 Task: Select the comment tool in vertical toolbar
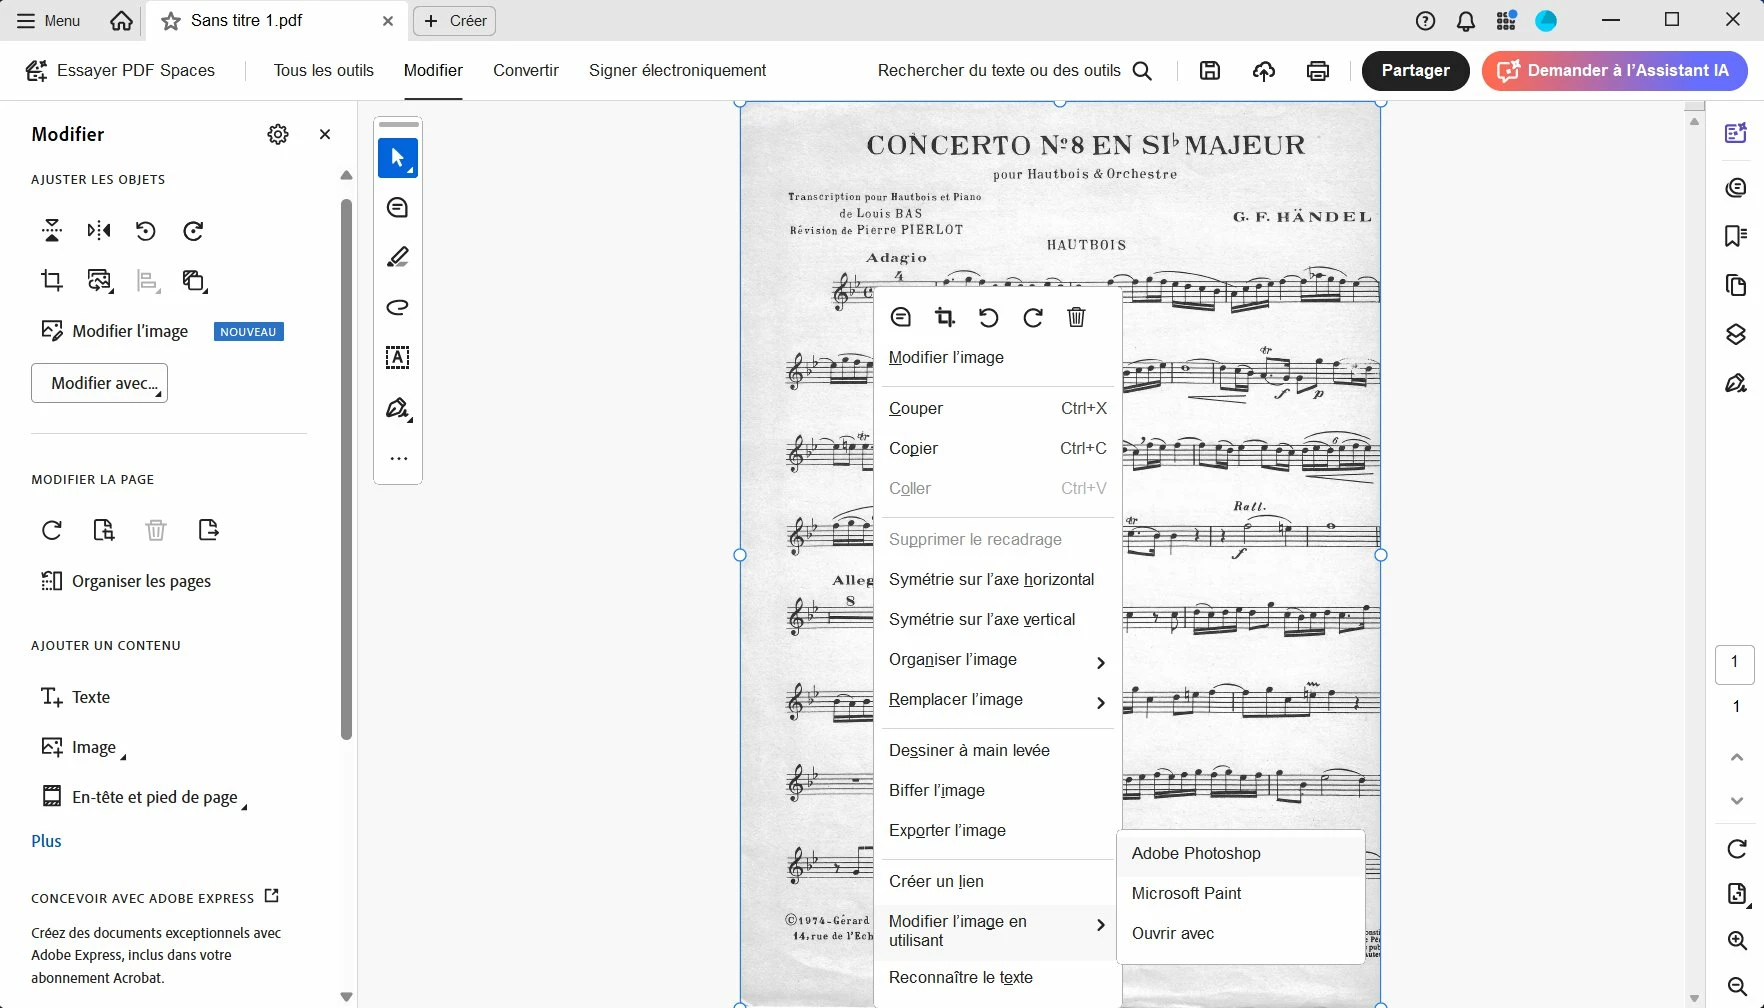click(398, 208)
